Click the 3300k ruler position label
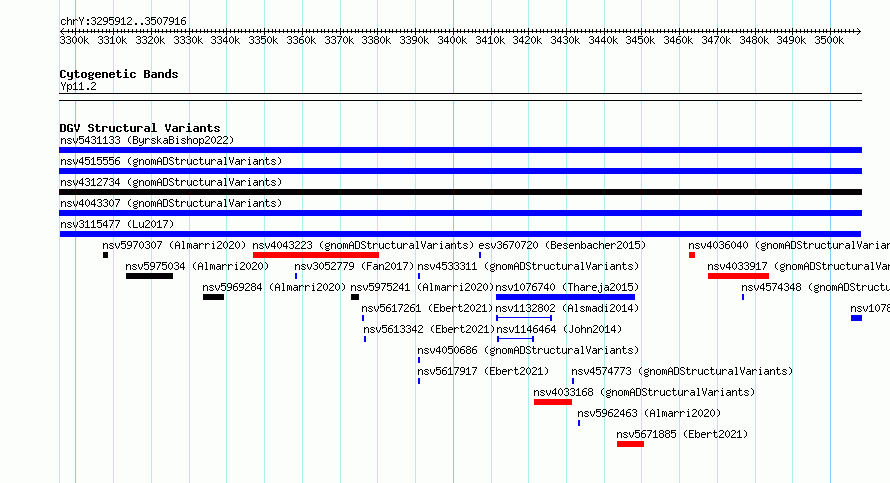The height and width of the screenshot is (483, 890). pos(74,40)
